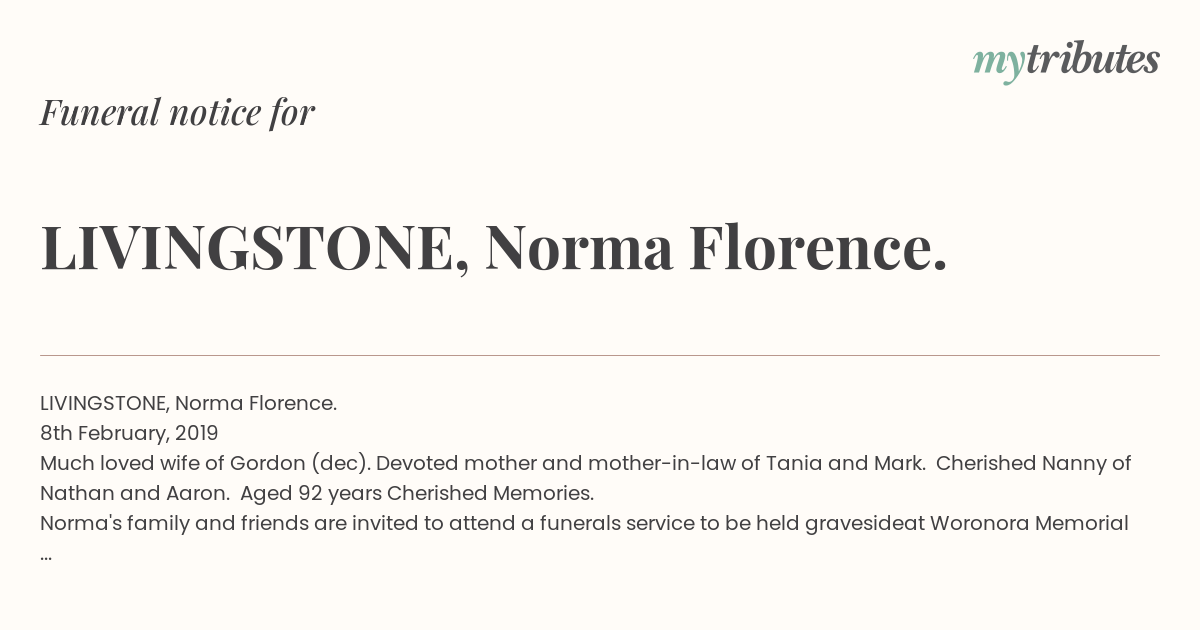Click the green 'my' part of logo
This screenshot has height=630, width=1200.
tap(998, 65)
